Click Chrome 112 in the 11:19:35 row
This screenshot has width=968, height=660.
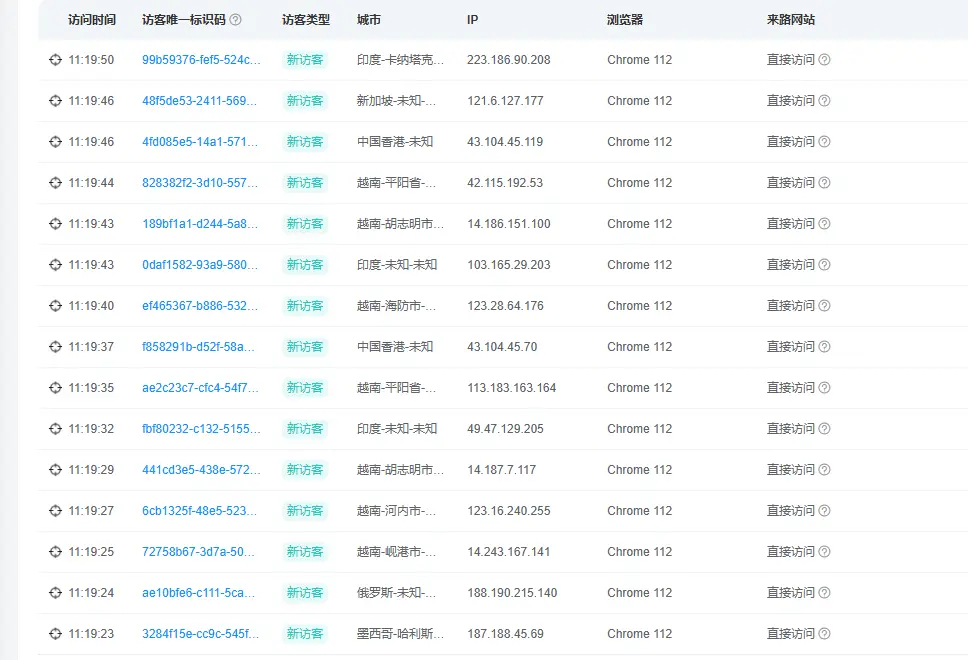(x=640, y=388)
